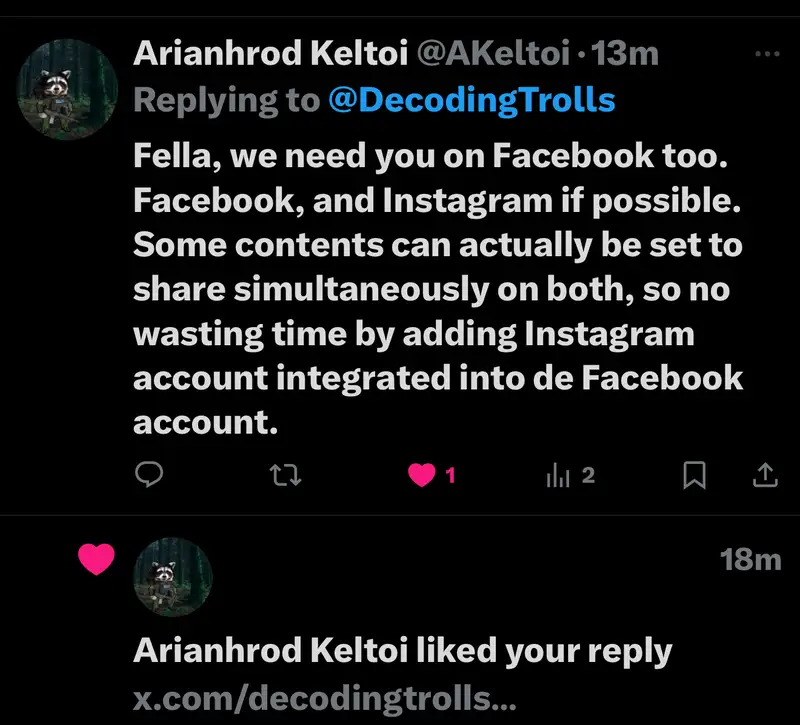Click the pink heart notification icon

coord(97,560)
